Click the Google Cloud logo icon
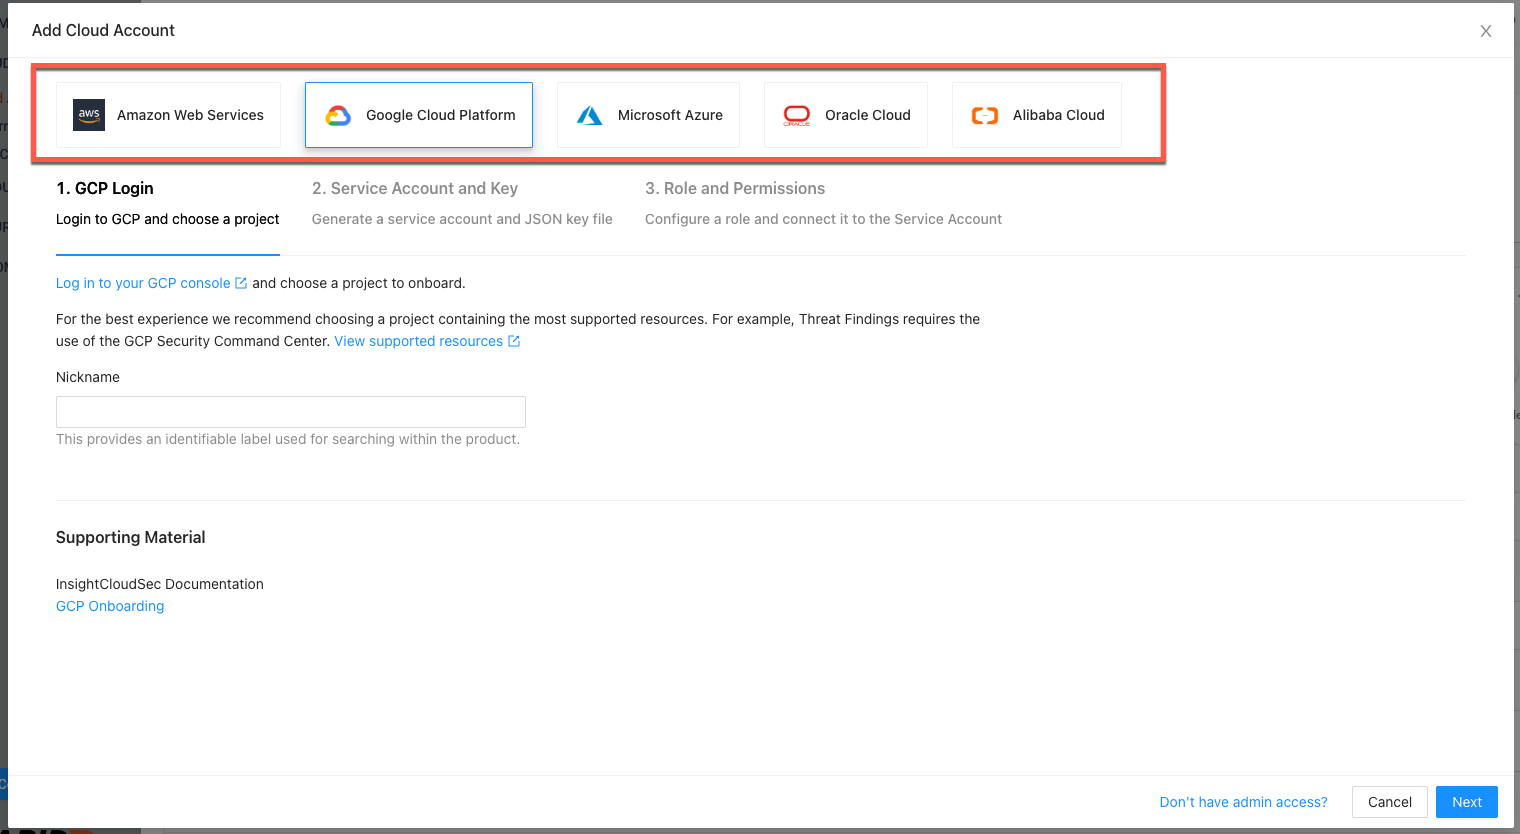The image size is (1520, 834). 338,116
